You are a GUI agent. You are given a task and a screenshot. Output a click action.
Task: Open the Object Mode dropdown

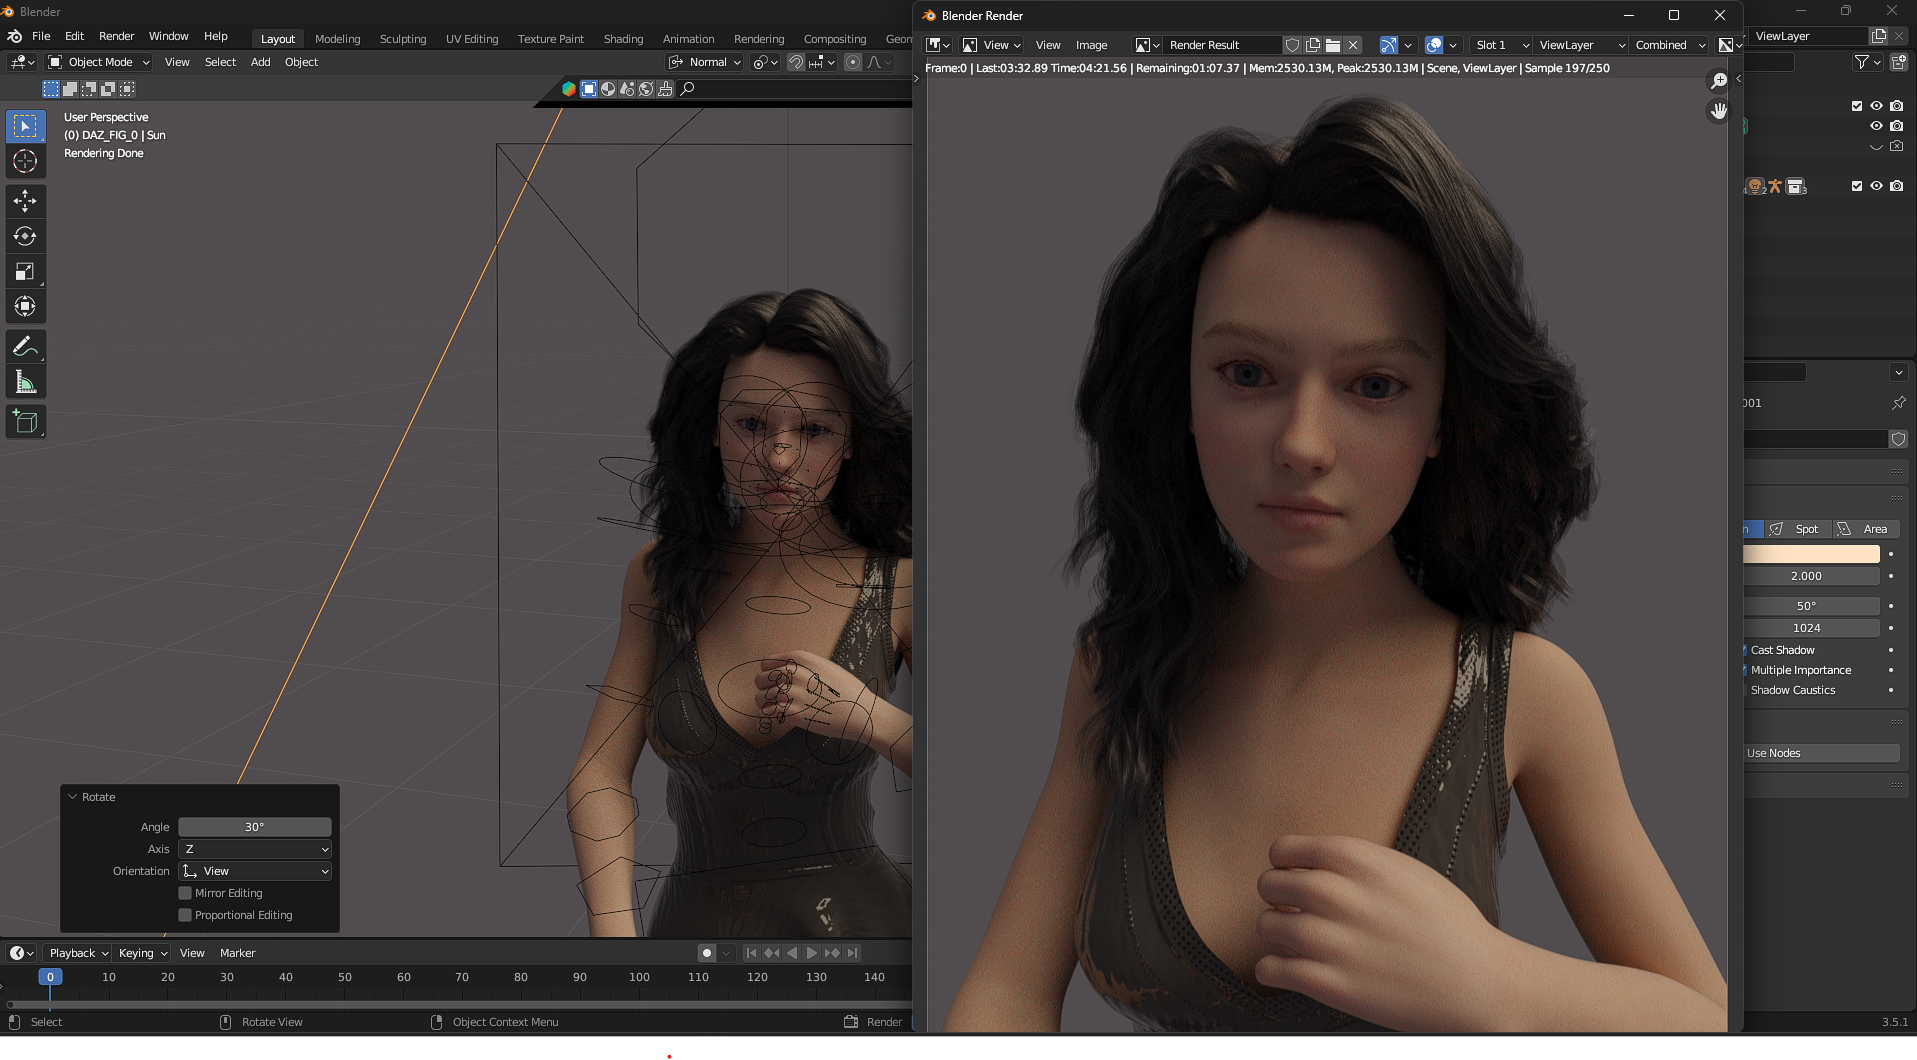99,62
